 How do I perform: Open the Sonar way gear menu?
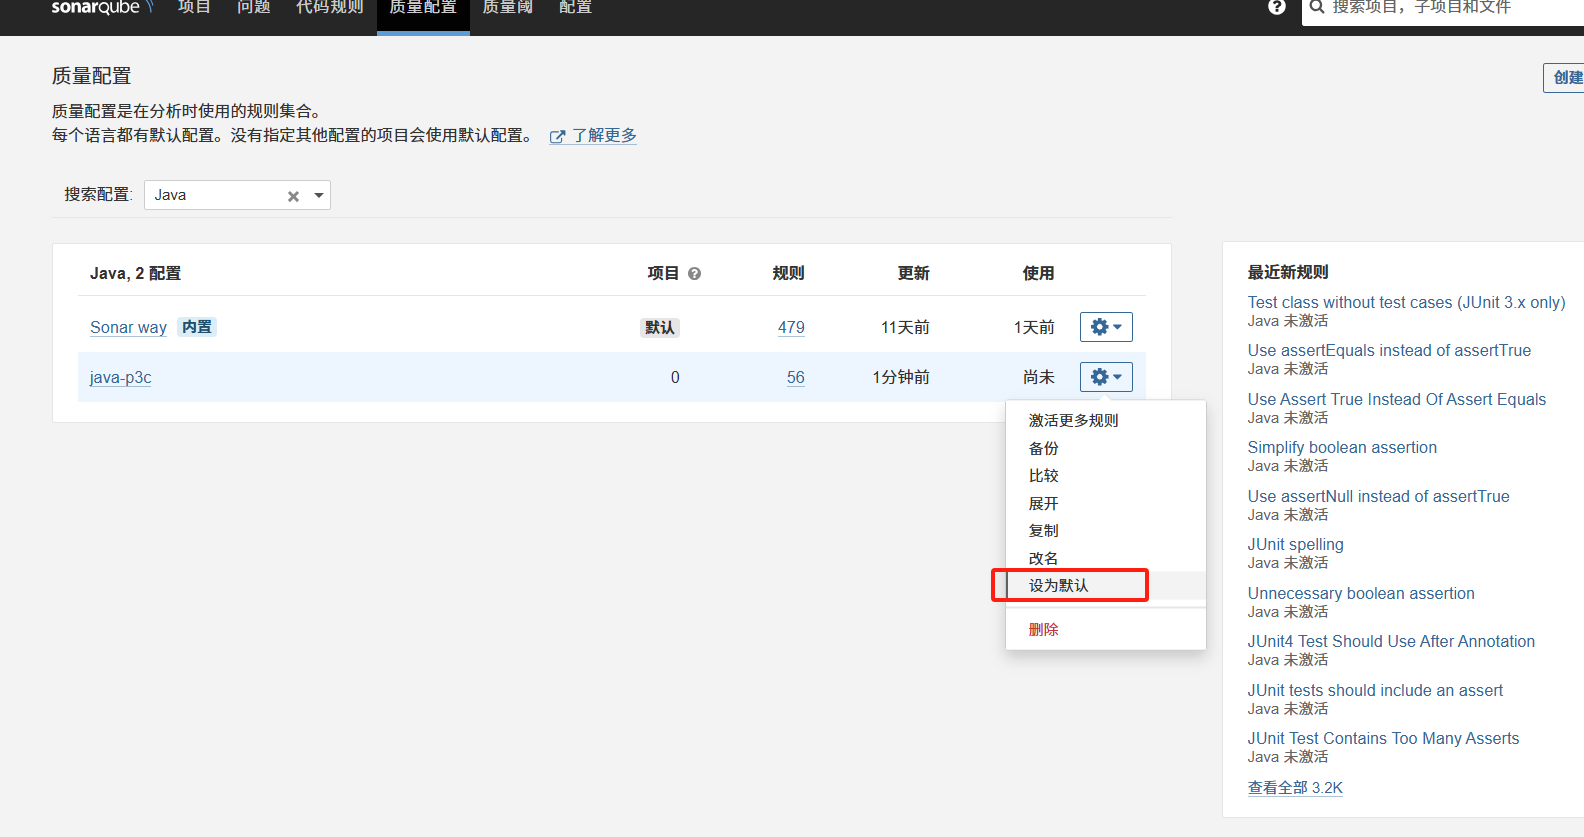(1106, 327)
